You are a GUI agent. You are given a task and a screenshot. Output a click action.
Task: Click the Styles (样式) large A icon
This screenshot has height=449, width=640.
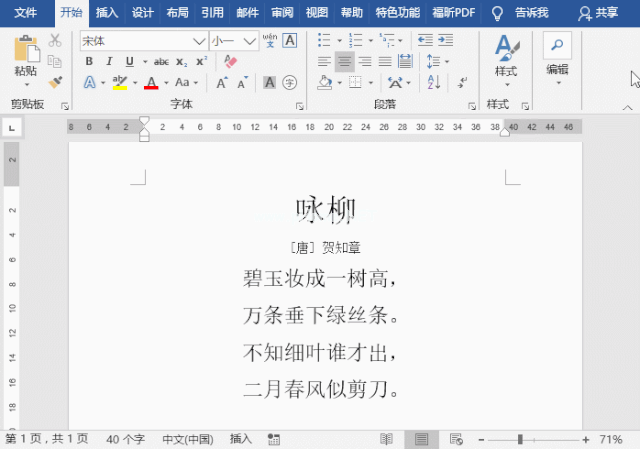click(x=507, y=48)
